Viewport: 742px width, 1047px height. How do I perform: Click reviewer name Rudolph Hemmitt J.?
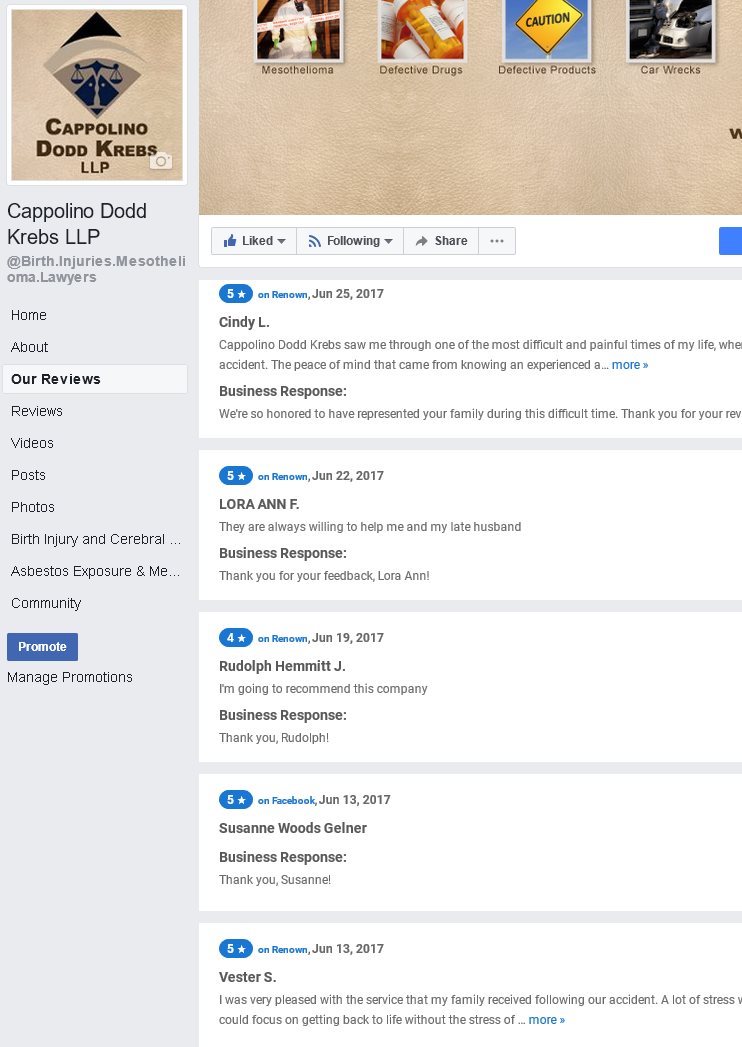[282, 666]
